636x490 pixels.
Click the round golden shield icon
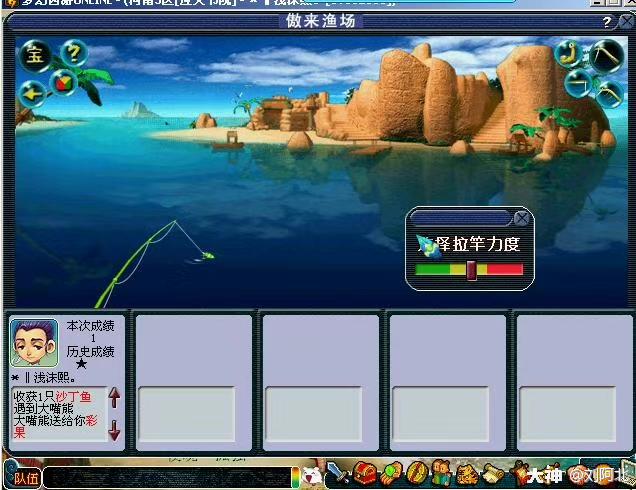[x=417, y=473]
